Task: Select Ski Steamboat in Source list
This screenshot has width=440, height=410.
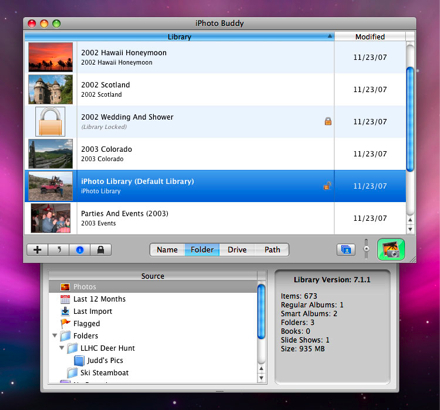Action: (x=104, y=373)
